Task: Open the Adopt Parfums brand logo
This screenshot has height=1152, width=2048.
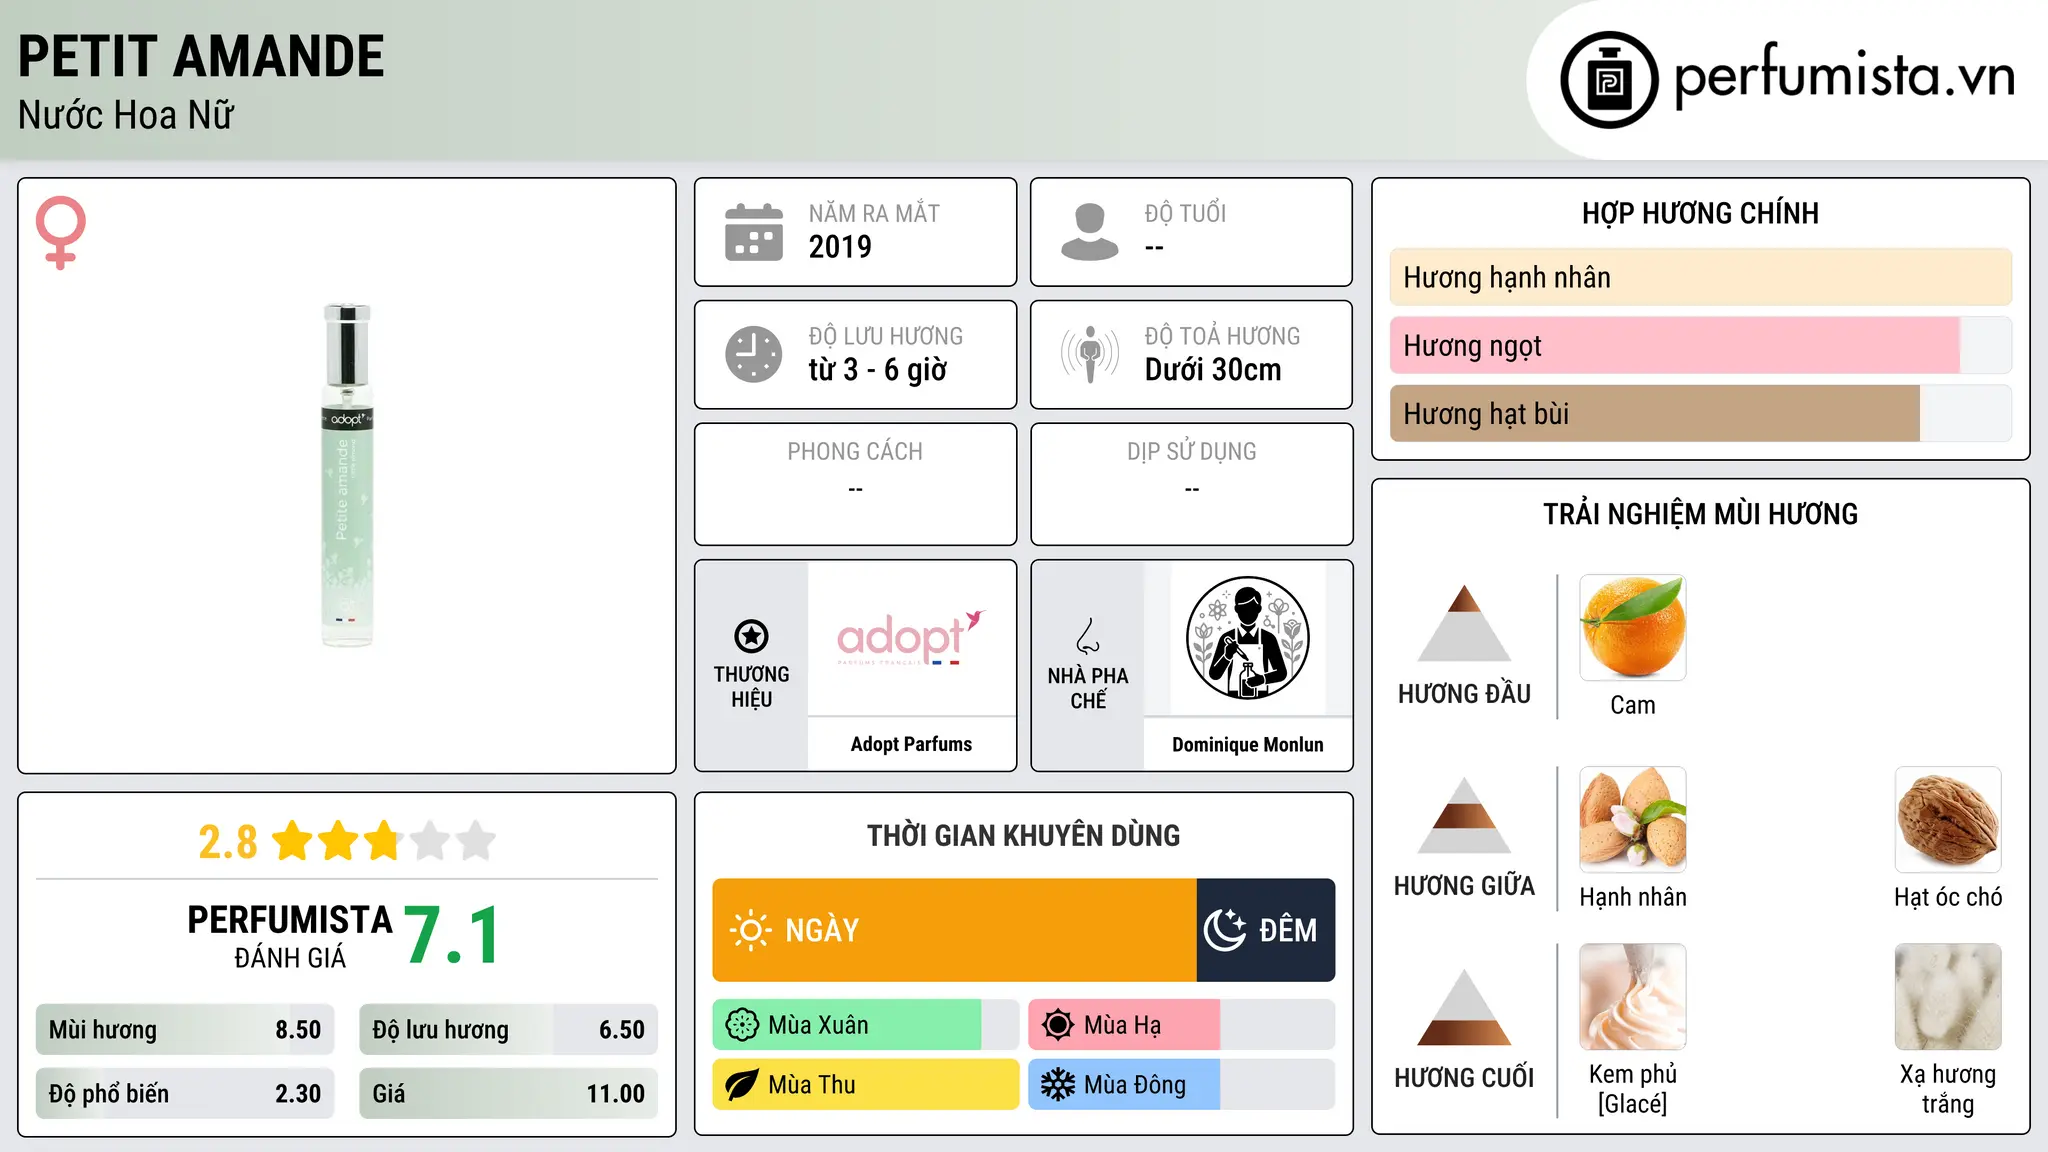Action: pos(911,638)
